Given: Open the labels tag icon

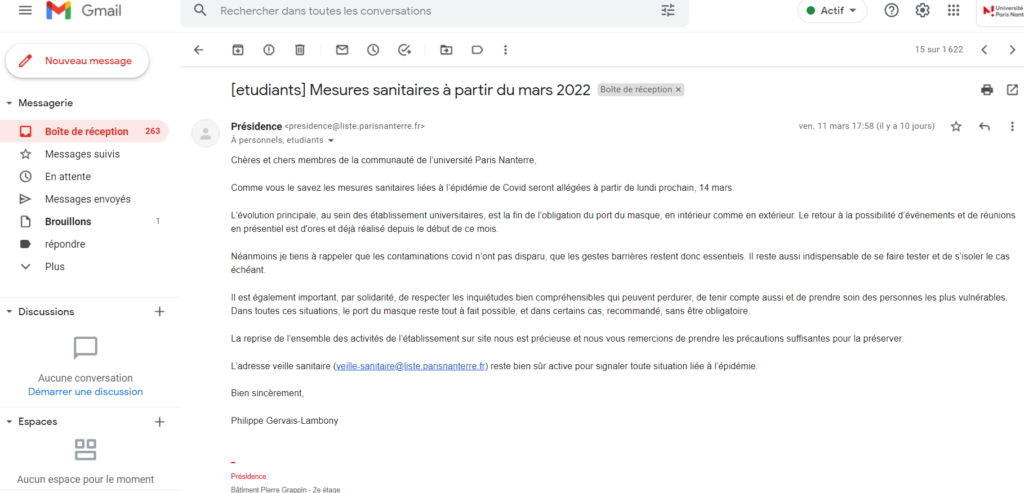Looking at the screenshot, I should 477,50.
